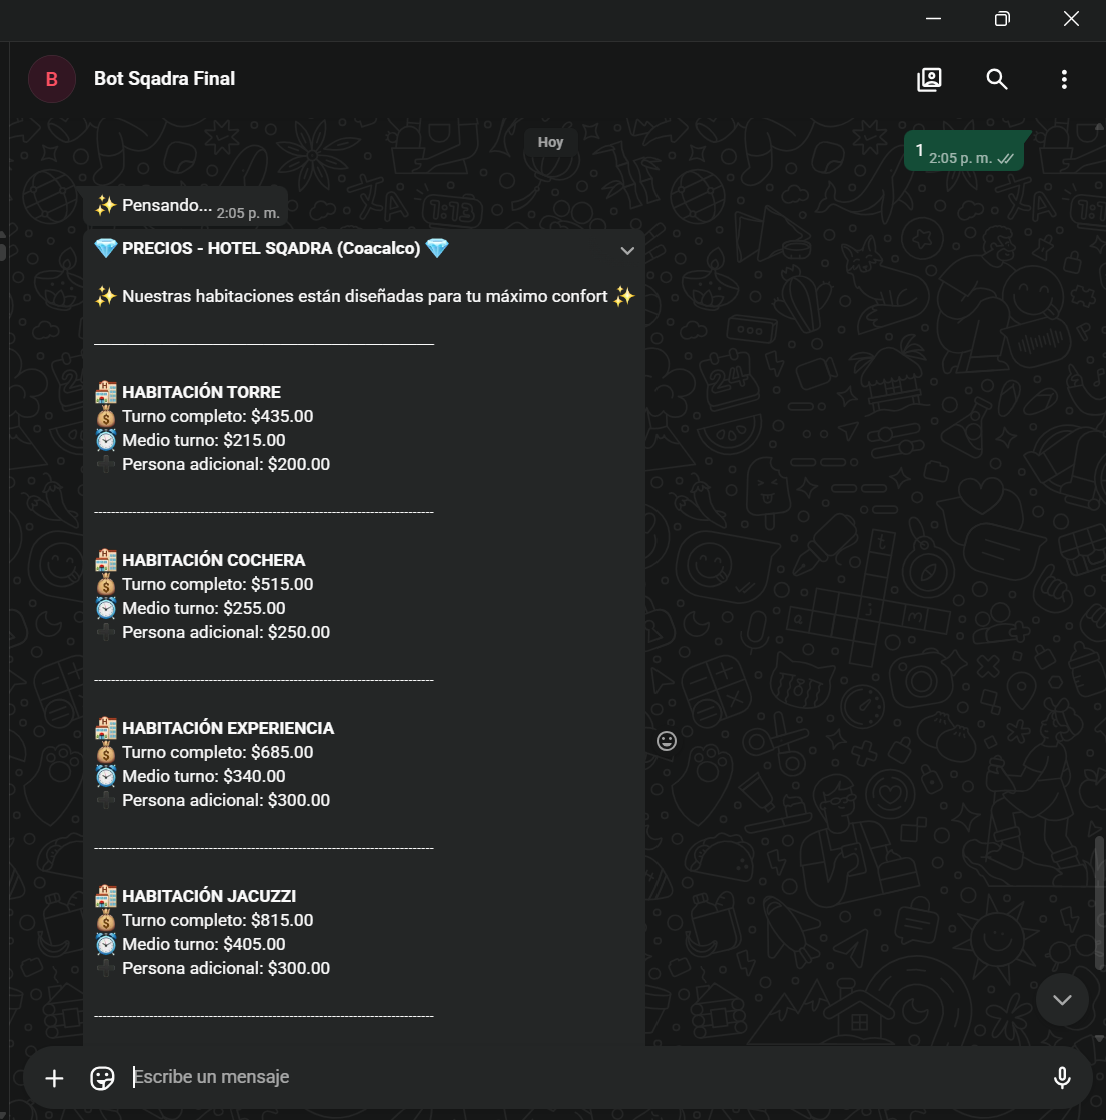This screenshot has width=1106, height=1120.
Task: Click the sent message '1' bubble
Action: (964, 151)
